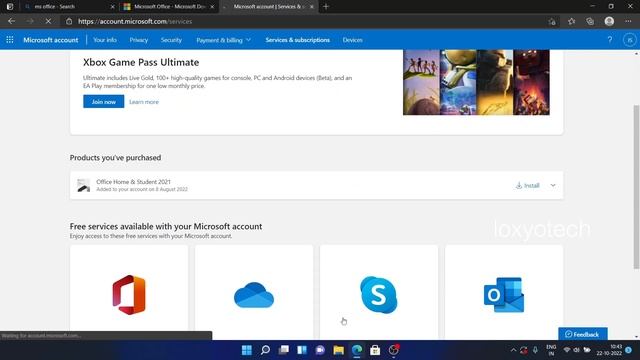Viewport: 640px width, 360px height.
Task: Close the Microsoft account browser tab
Action: point(311,7)
